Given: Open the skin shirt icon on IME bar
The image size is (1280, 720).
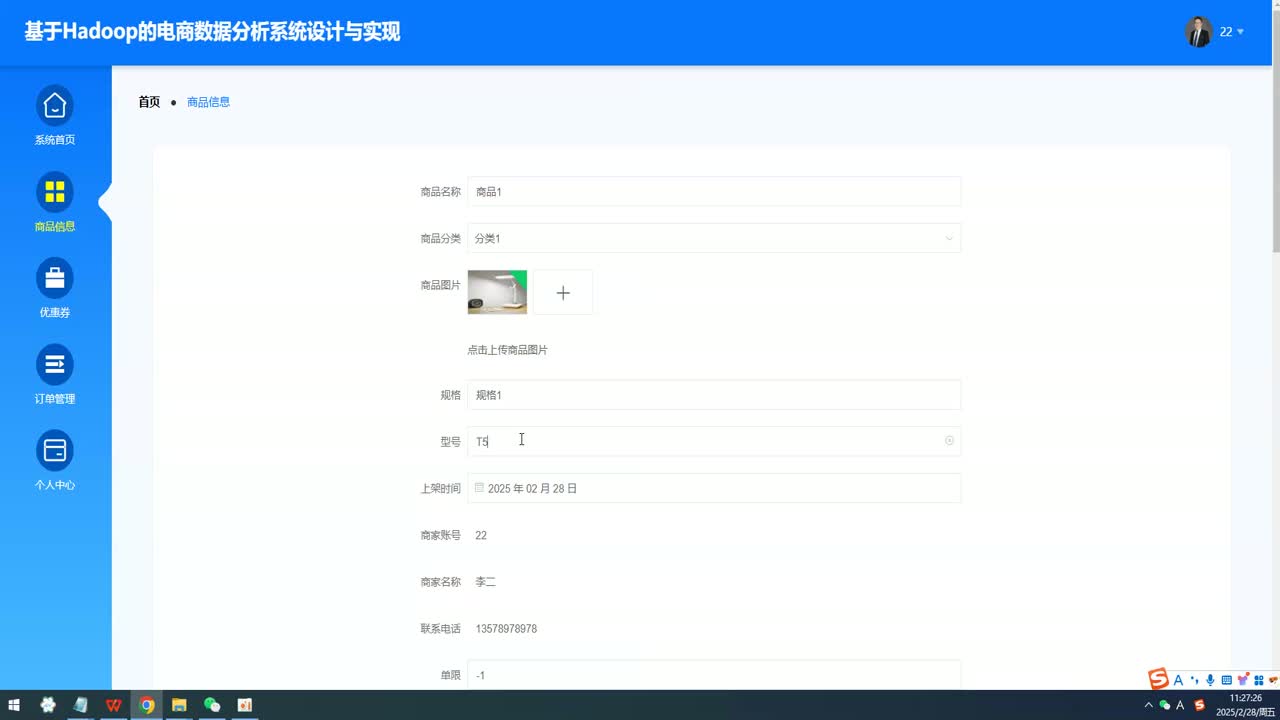Looking at the screenshot, I should (x=1243, y=680).
